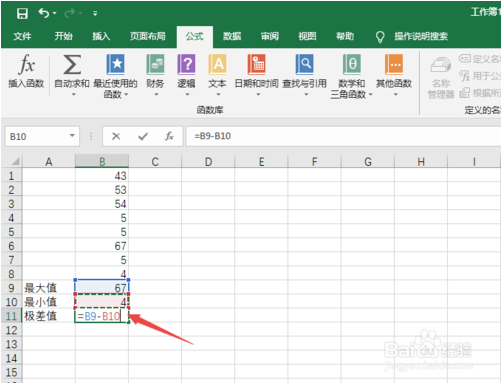Screen dimensions: 504x385
Task: Select row 1 header
Action: tap(11, 176)
